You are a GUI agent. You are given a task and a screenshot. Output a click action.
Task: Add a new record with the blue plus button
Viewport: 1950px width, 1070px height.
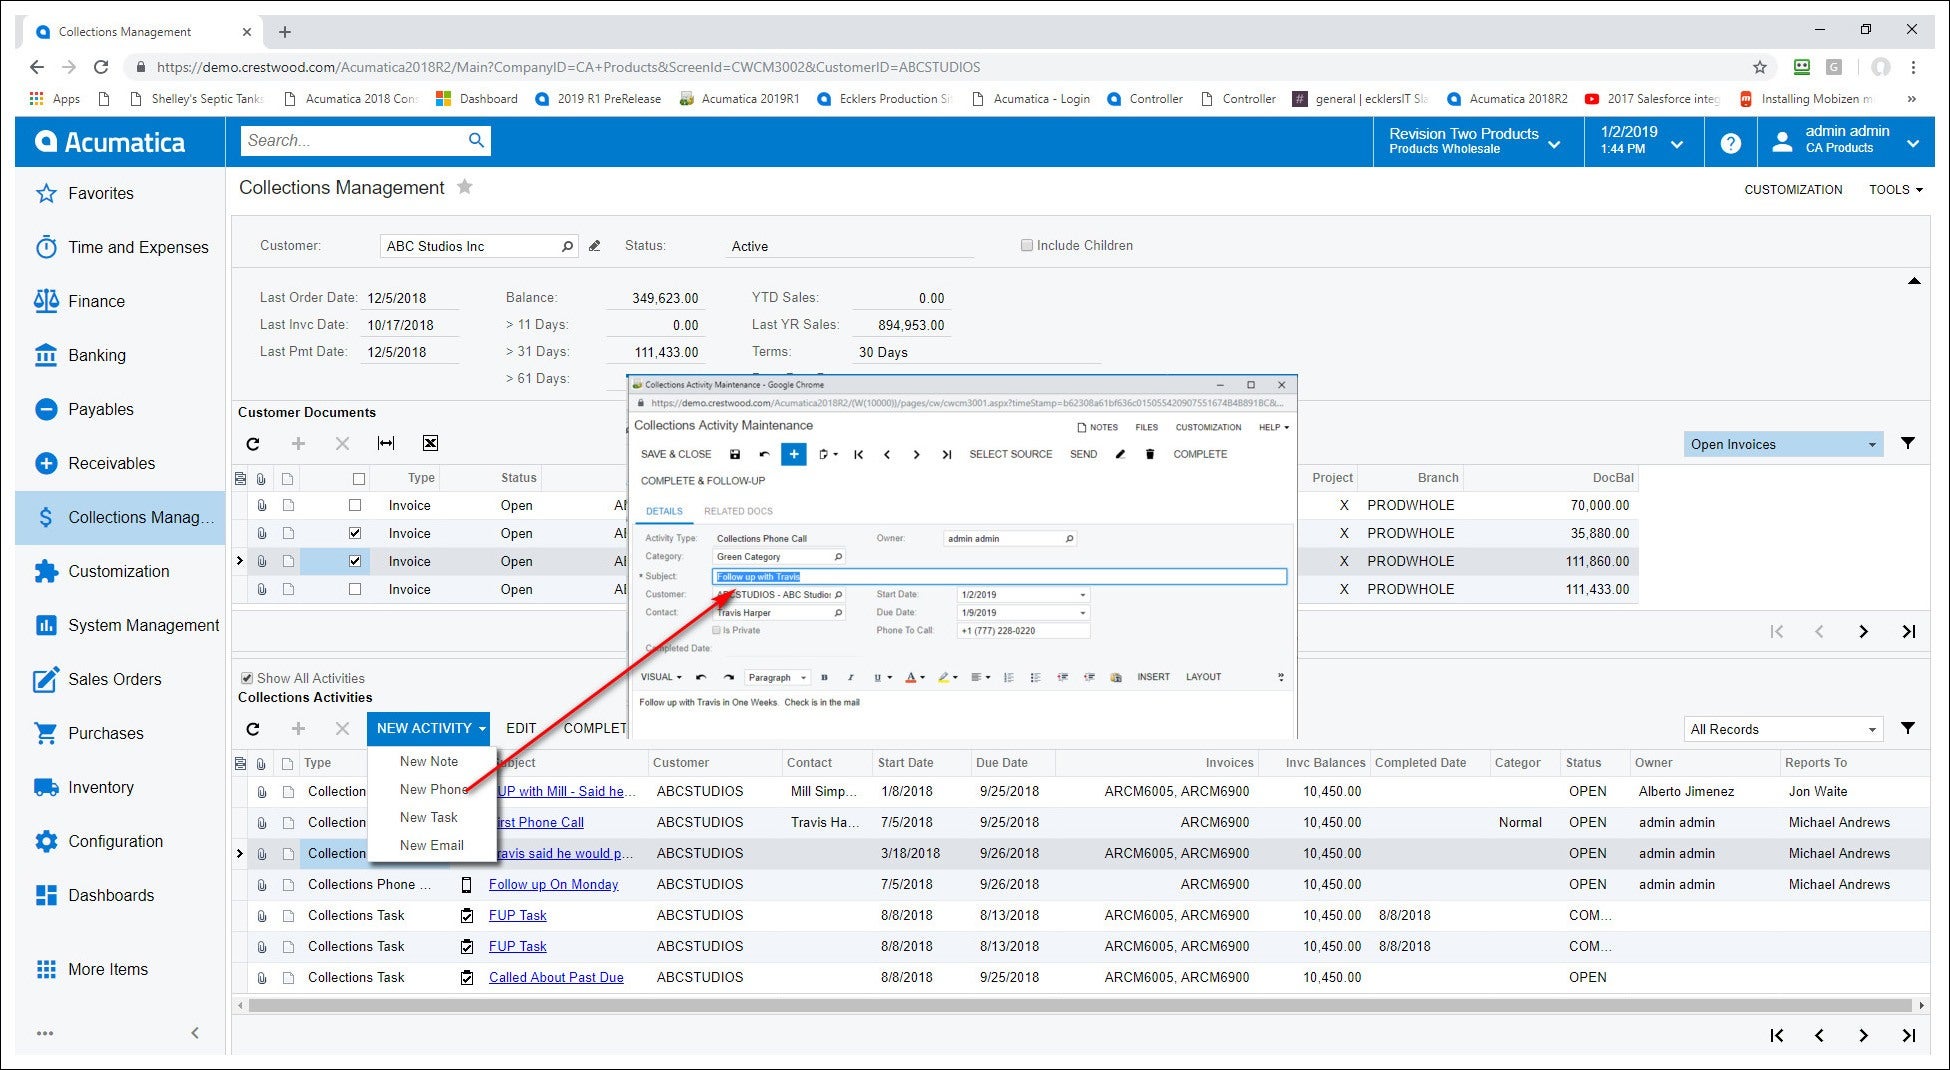point(793,454)
